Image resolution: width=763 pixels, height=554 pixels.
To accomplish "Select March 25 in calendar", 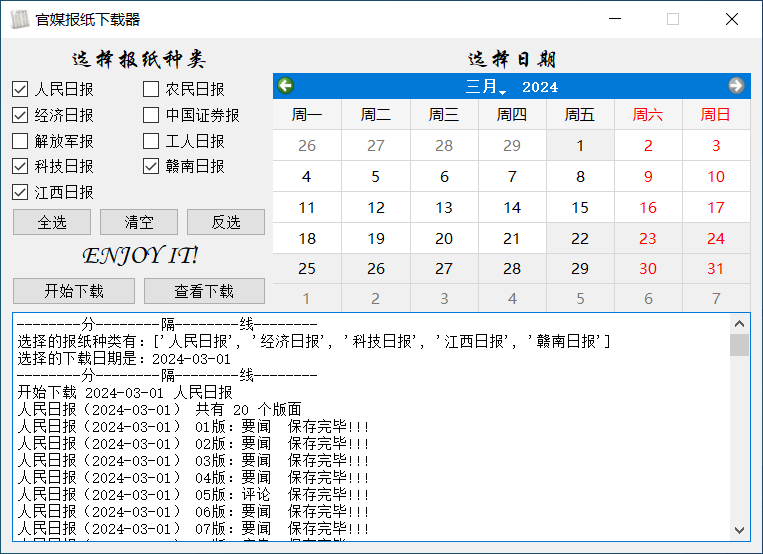I will (307, 269).
